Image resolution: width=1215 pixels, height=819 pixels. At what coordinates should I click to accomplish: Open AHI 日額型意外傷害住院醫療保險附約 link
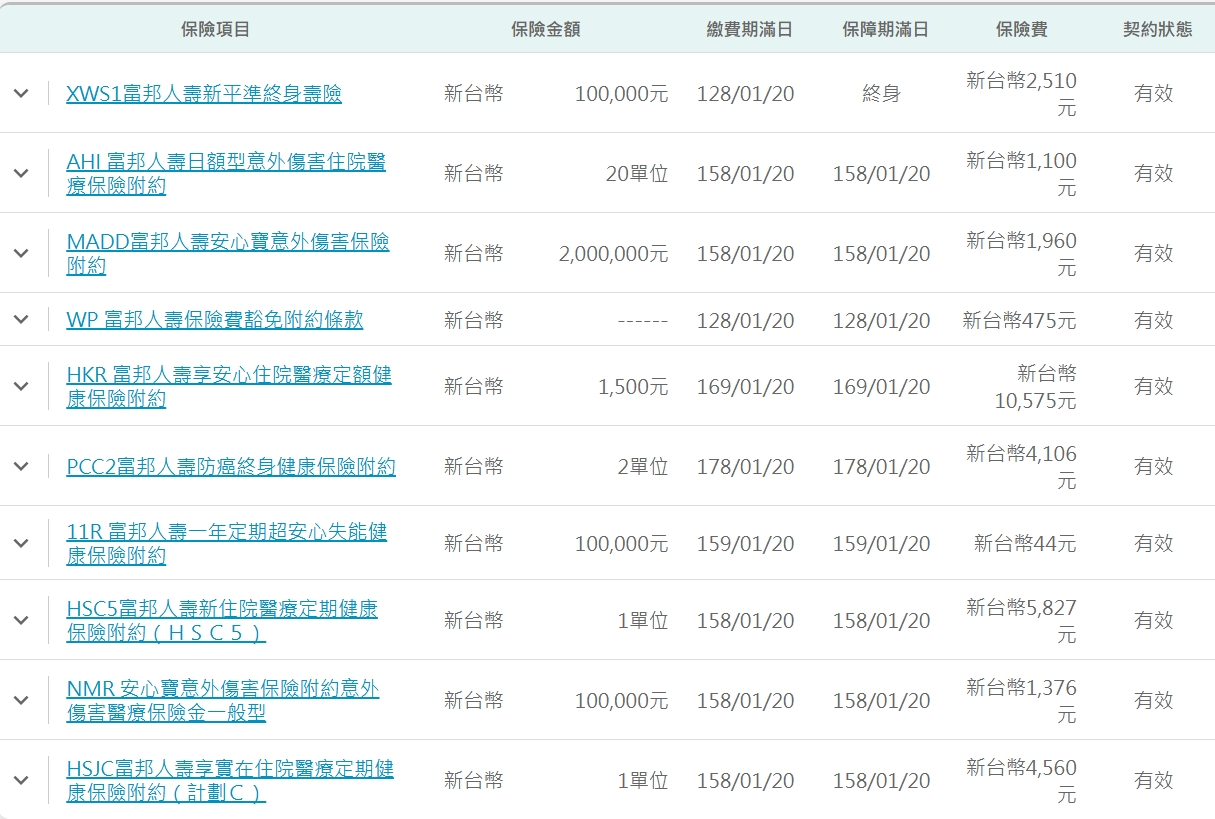click(226, 174)
